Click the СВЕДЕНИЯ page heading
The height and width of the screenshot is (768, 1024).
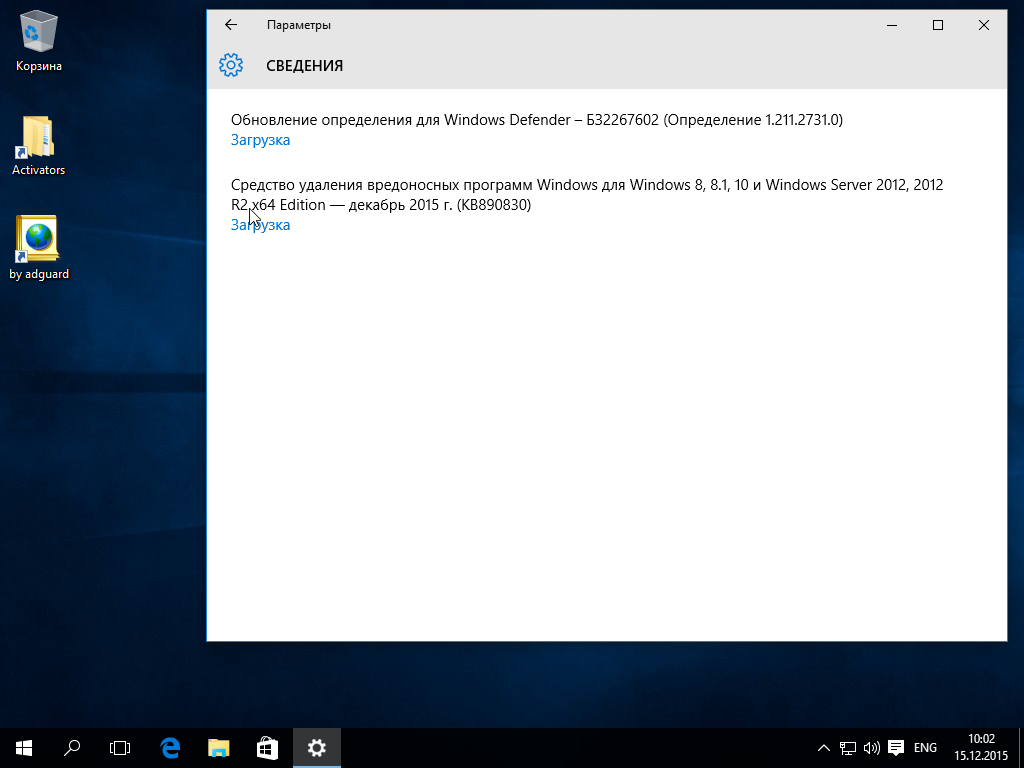pos(304,65)
